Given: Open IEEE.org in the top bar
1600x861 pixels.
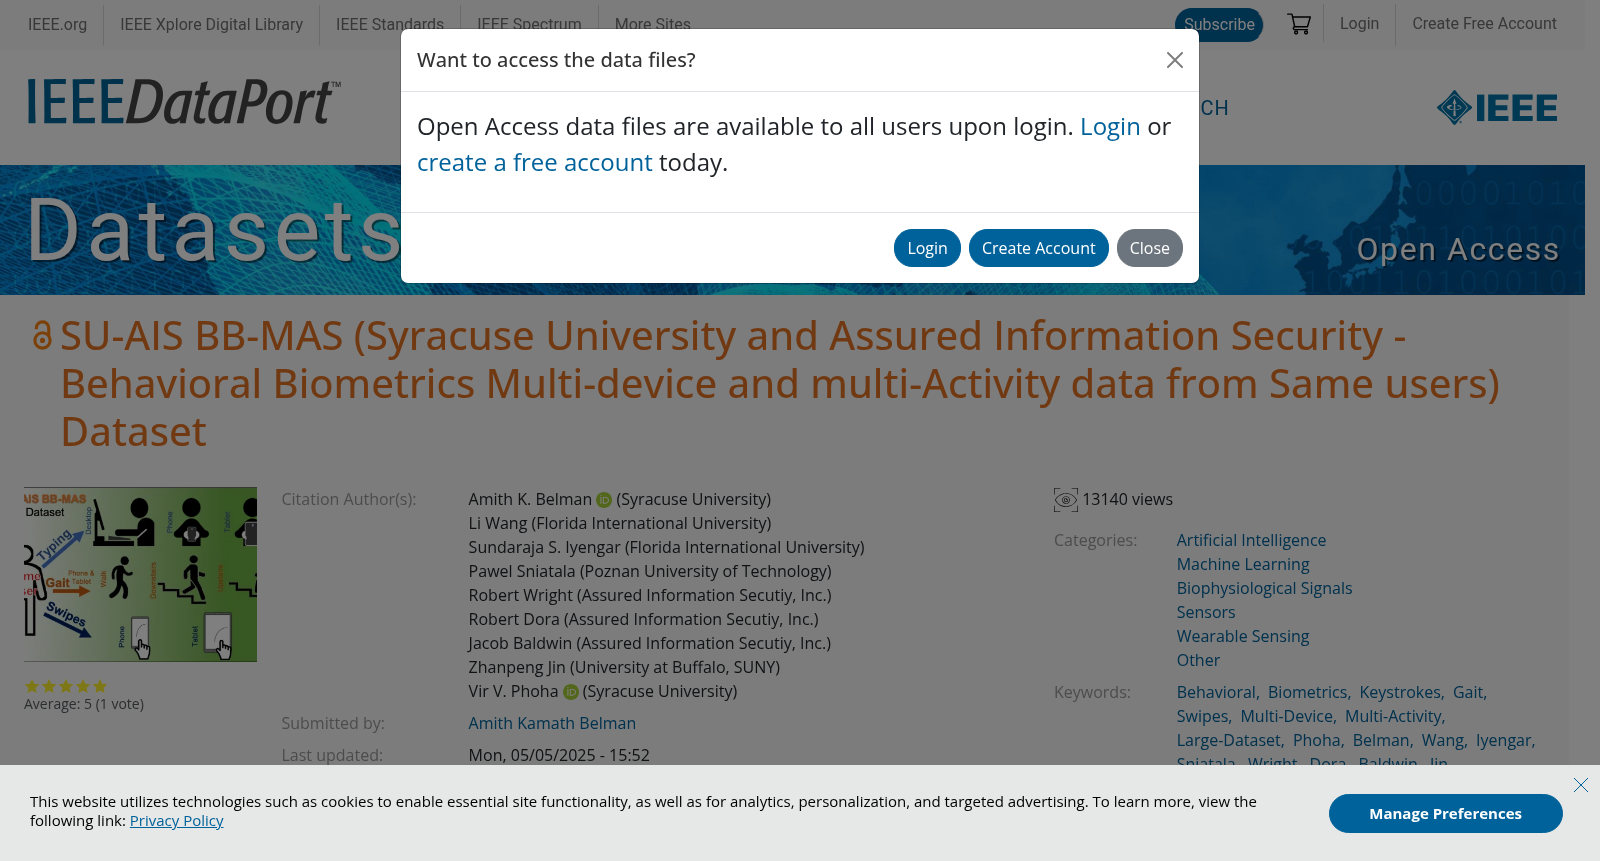Looking at the screenshot, I should [x=57, y=24].
